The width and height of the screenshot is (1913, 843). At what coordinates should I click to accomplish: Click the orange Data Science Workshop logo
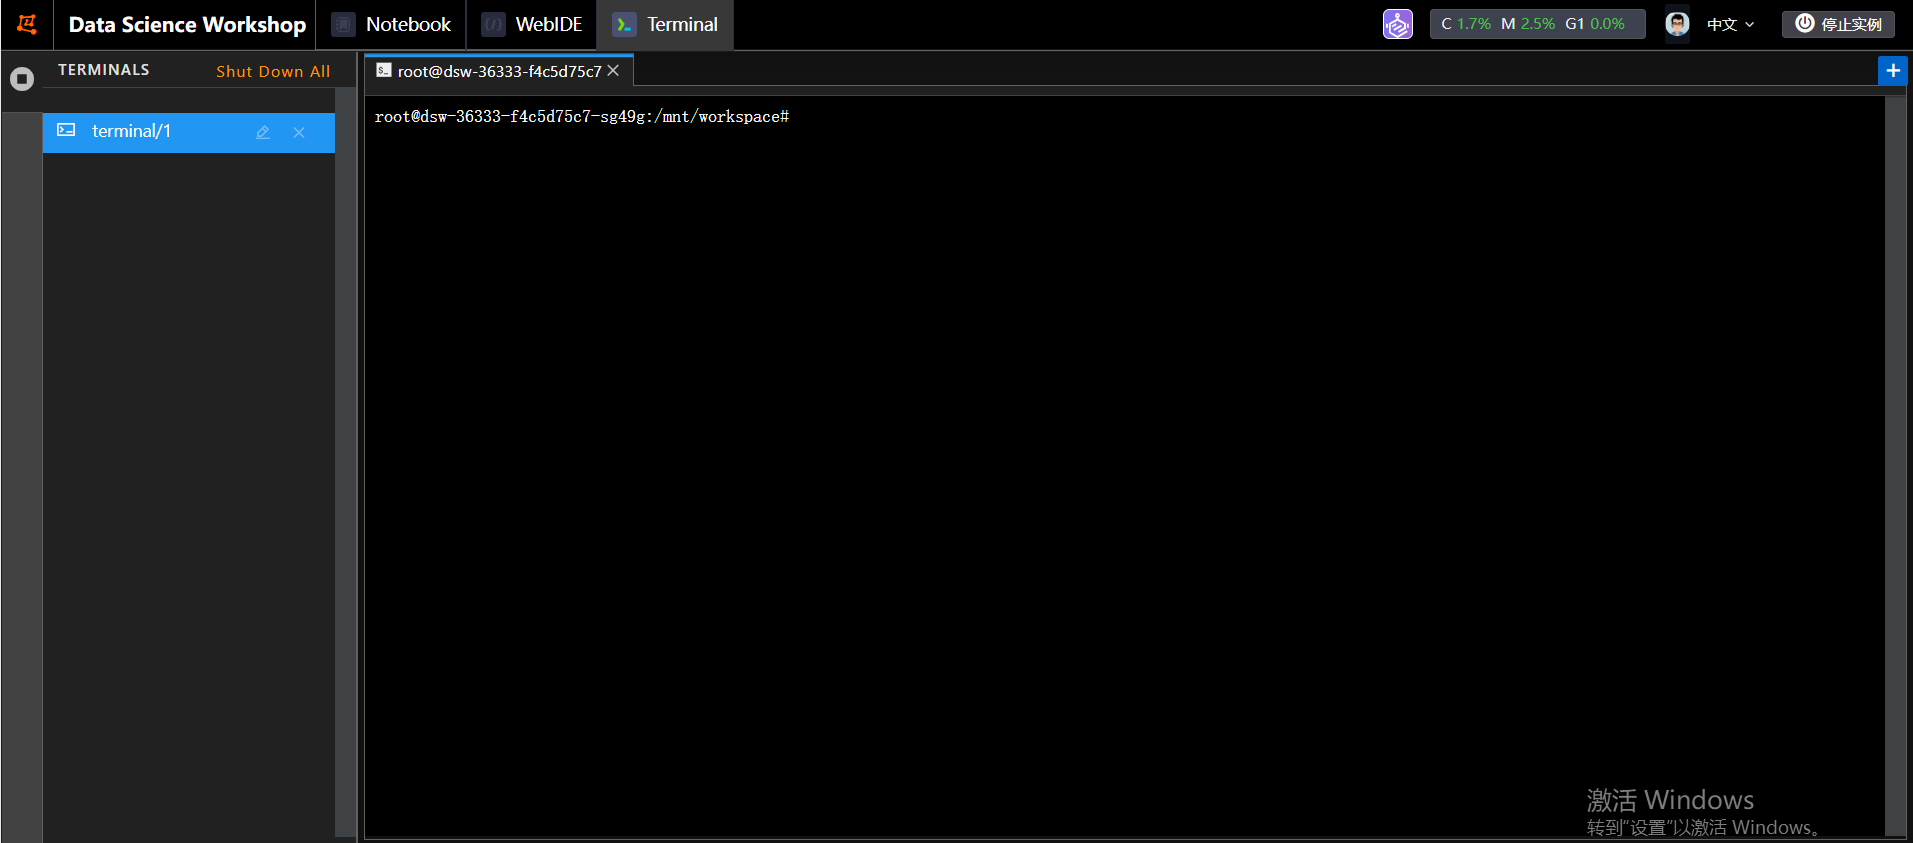pyautogui.click(x=27, y=24)
